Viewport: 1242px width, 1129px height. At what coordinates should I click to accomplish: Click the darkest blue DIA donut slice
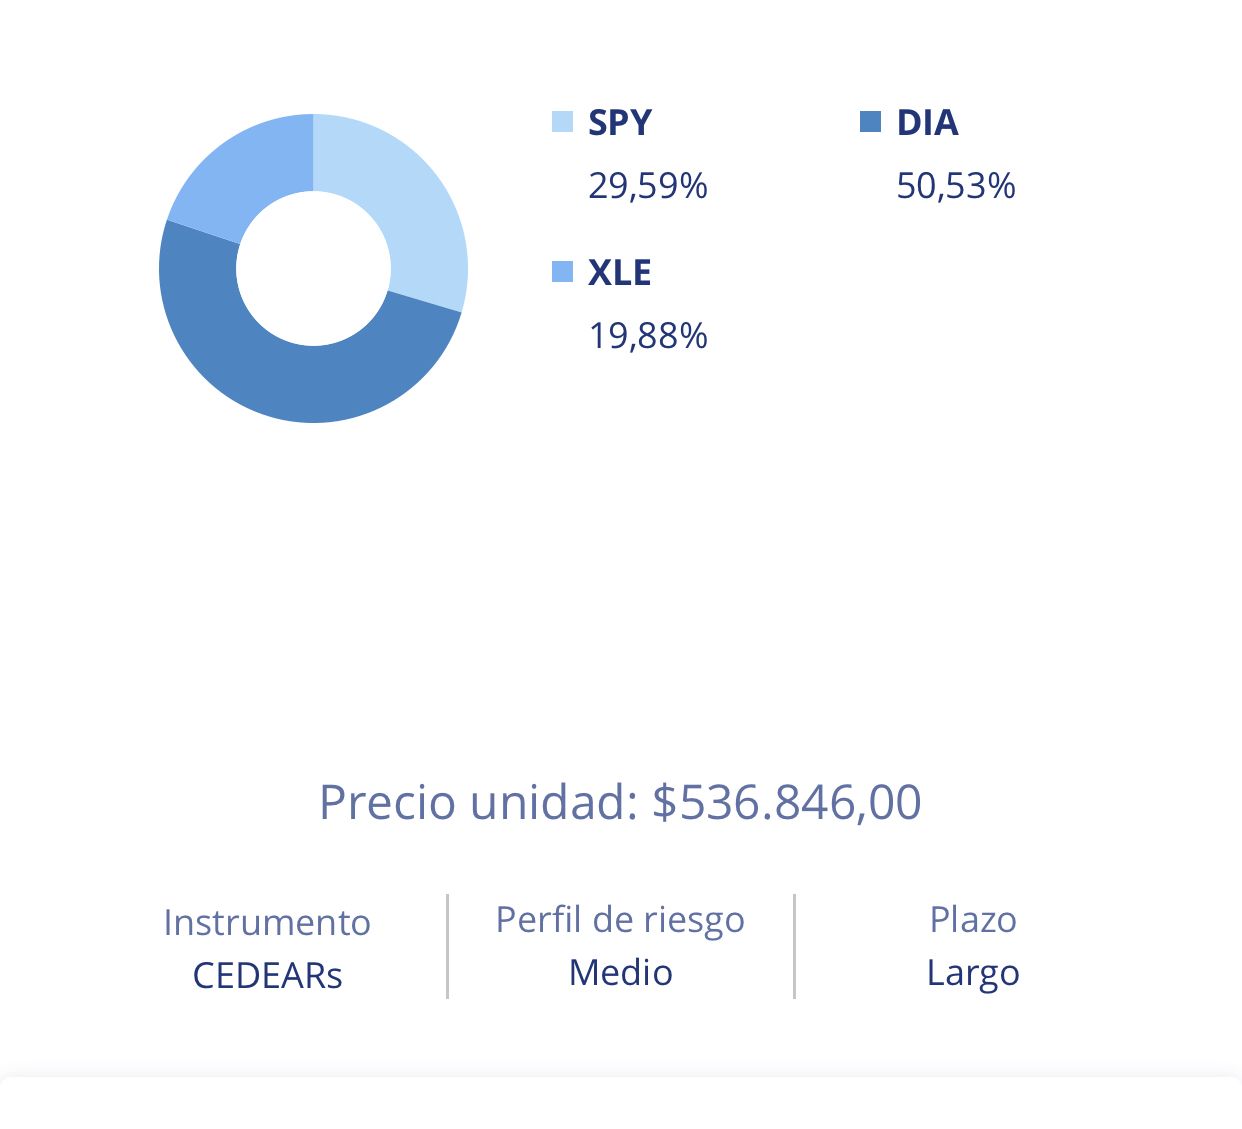tap(300, 380)
